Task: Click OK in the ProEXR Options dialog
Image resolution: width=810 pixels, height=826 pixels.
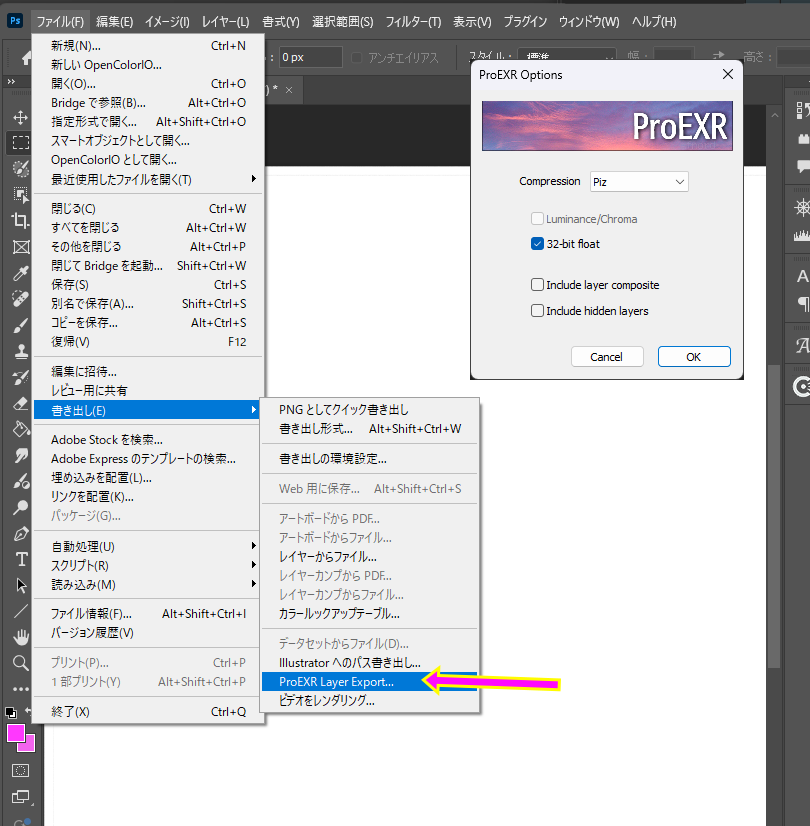Action: click(x=694, y=356)
